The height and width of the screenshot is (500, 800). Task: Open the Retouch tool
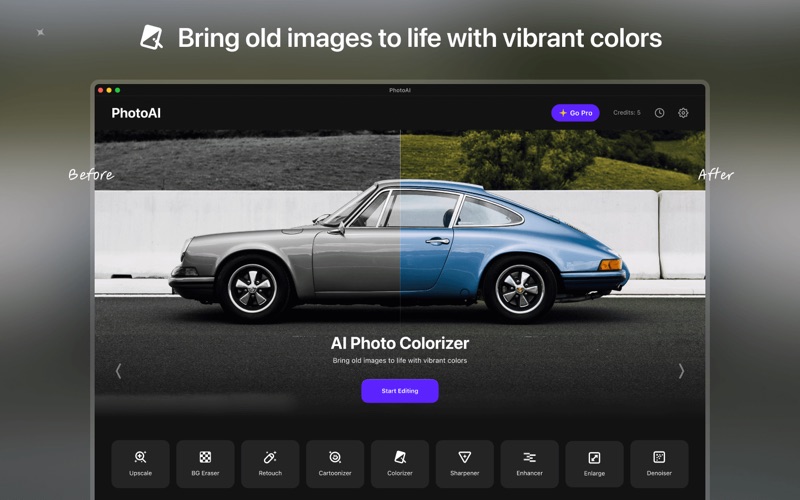270,463
